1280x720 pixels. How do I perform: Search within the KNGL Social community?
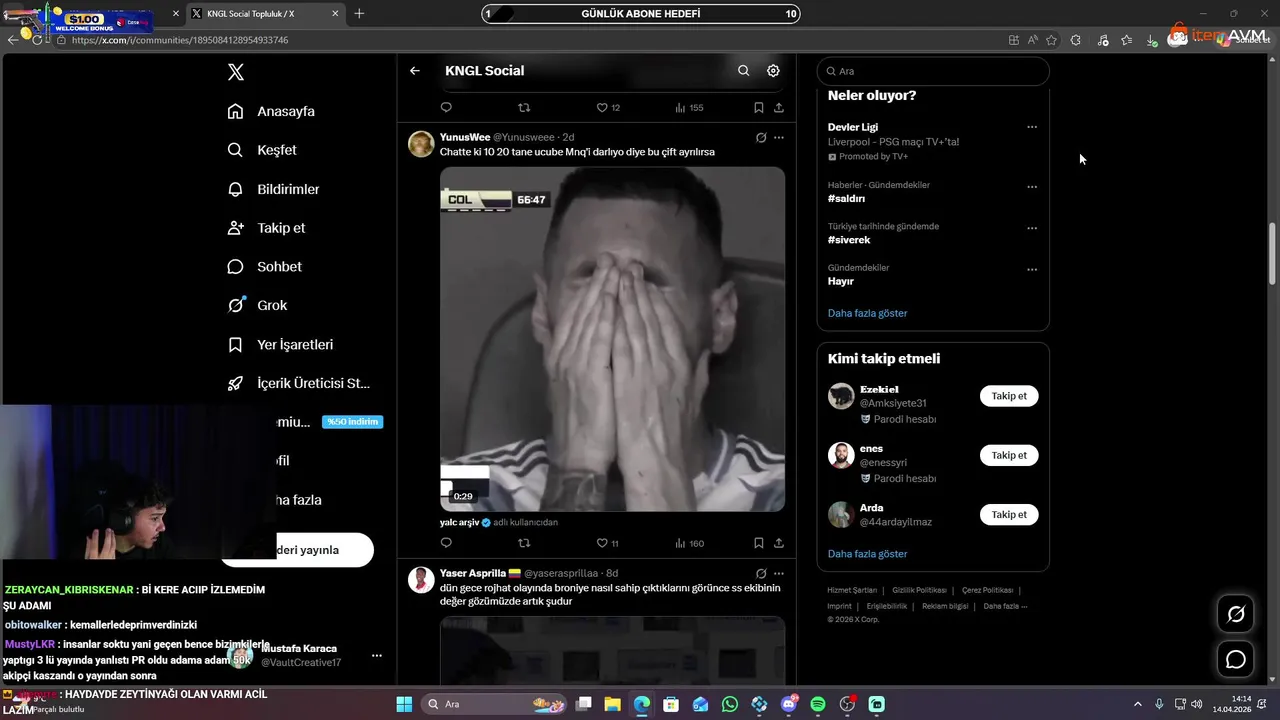coord(743,71)
